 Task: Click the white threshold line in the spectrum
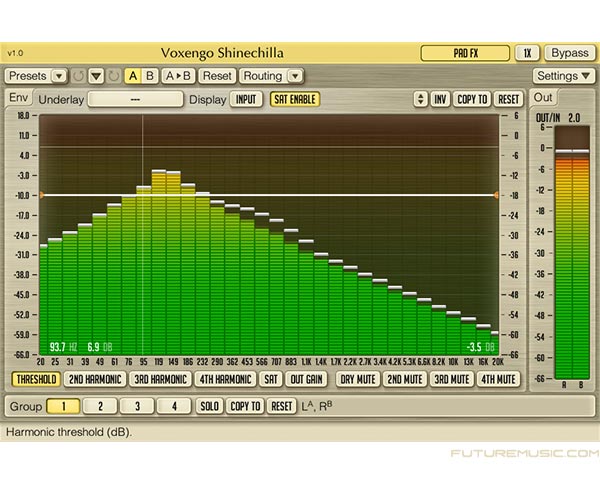pyautogui.click(x=269, y=195)
